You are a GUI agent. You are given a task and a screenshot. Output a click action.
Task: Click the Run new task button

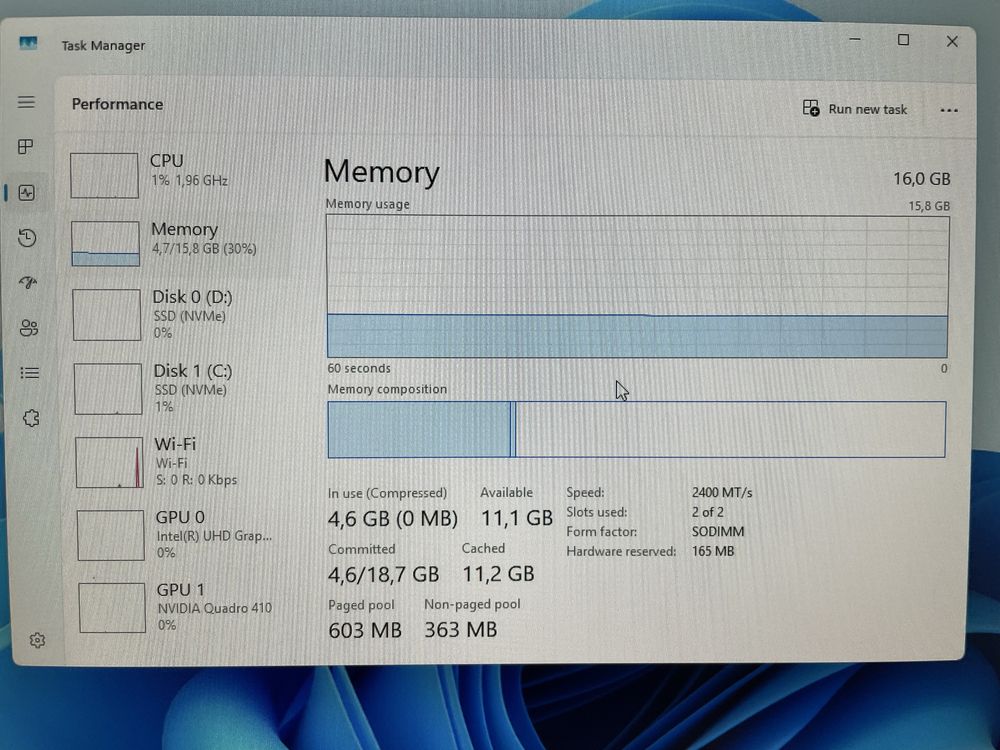pyautogui.click(x=855, y=109)
